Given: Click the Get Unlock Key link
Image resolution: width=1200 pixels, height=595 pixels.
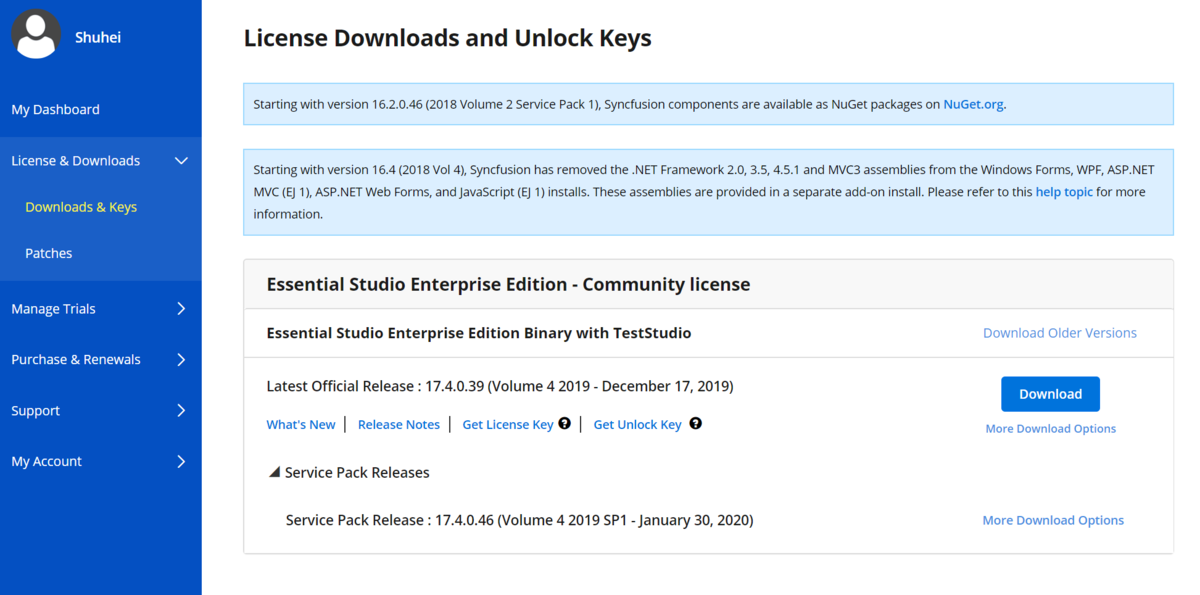Looking at the screenshot, I should (638, 425).
